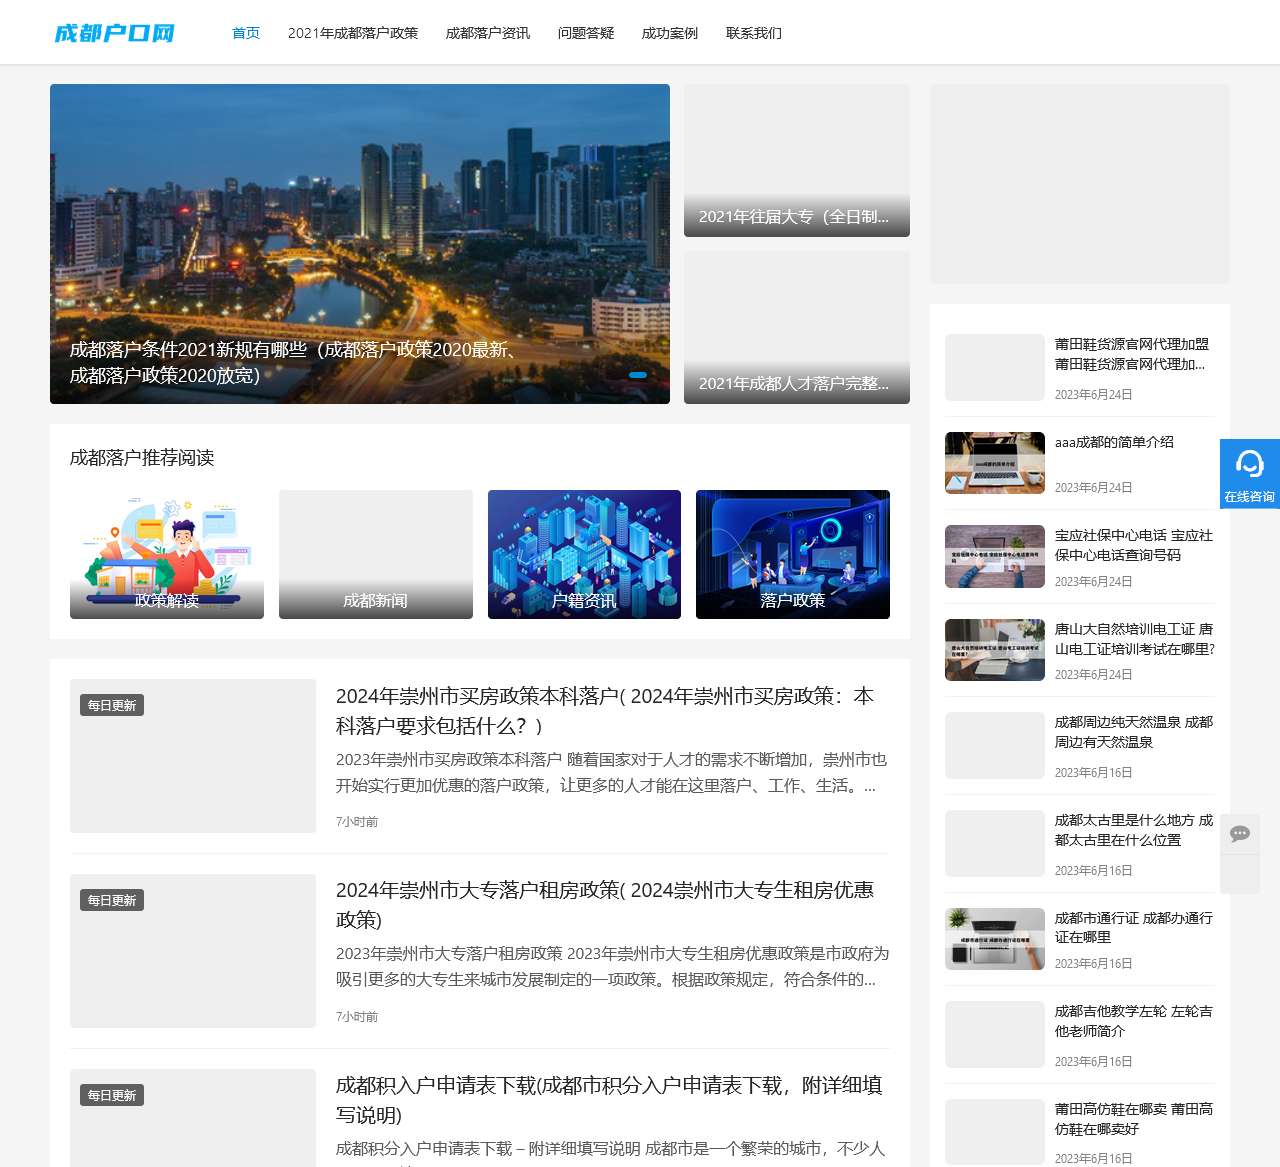The height and width of the screenshot is (1167, 1280).
Task: Open the 2021年往届大专 featured article
Action: [x=795, y=216]
